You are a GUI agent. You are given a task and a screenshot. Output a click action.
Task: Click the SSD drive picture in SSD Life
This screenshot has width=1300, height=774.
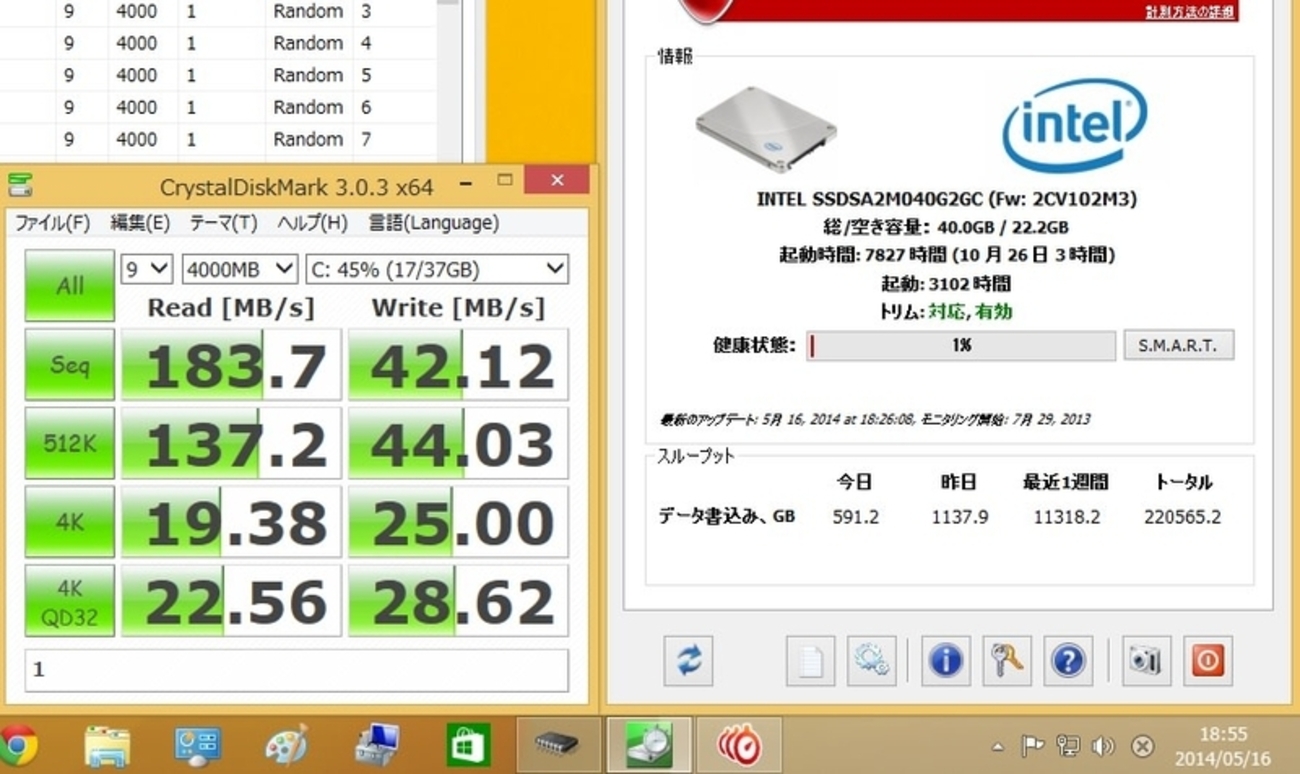(x=766, y=128)
